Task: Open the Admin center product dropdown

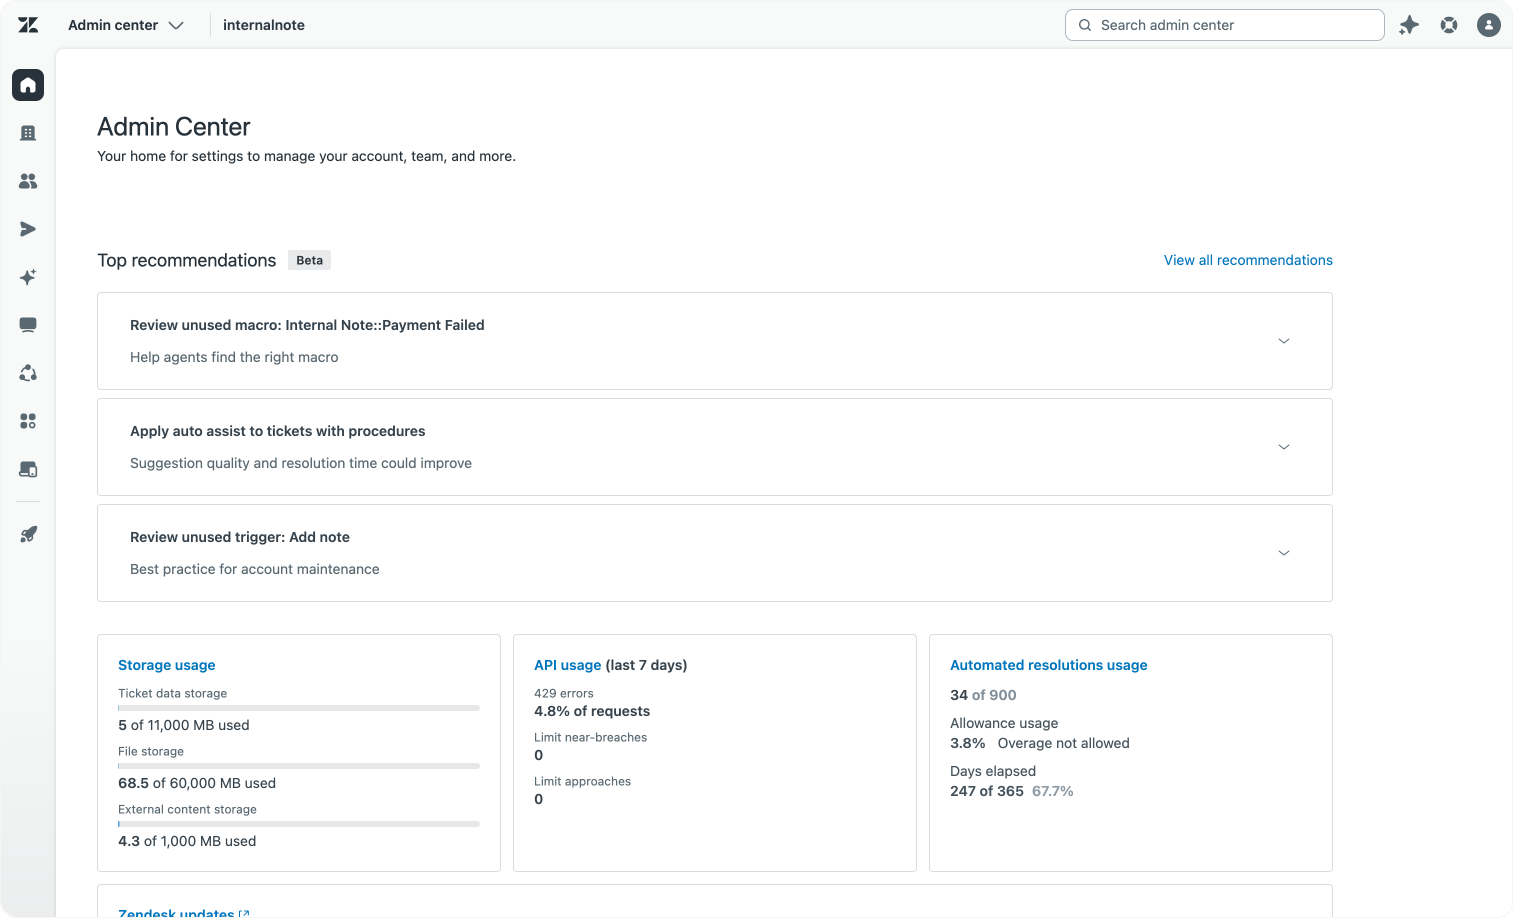Action: (x=126, y=25)
